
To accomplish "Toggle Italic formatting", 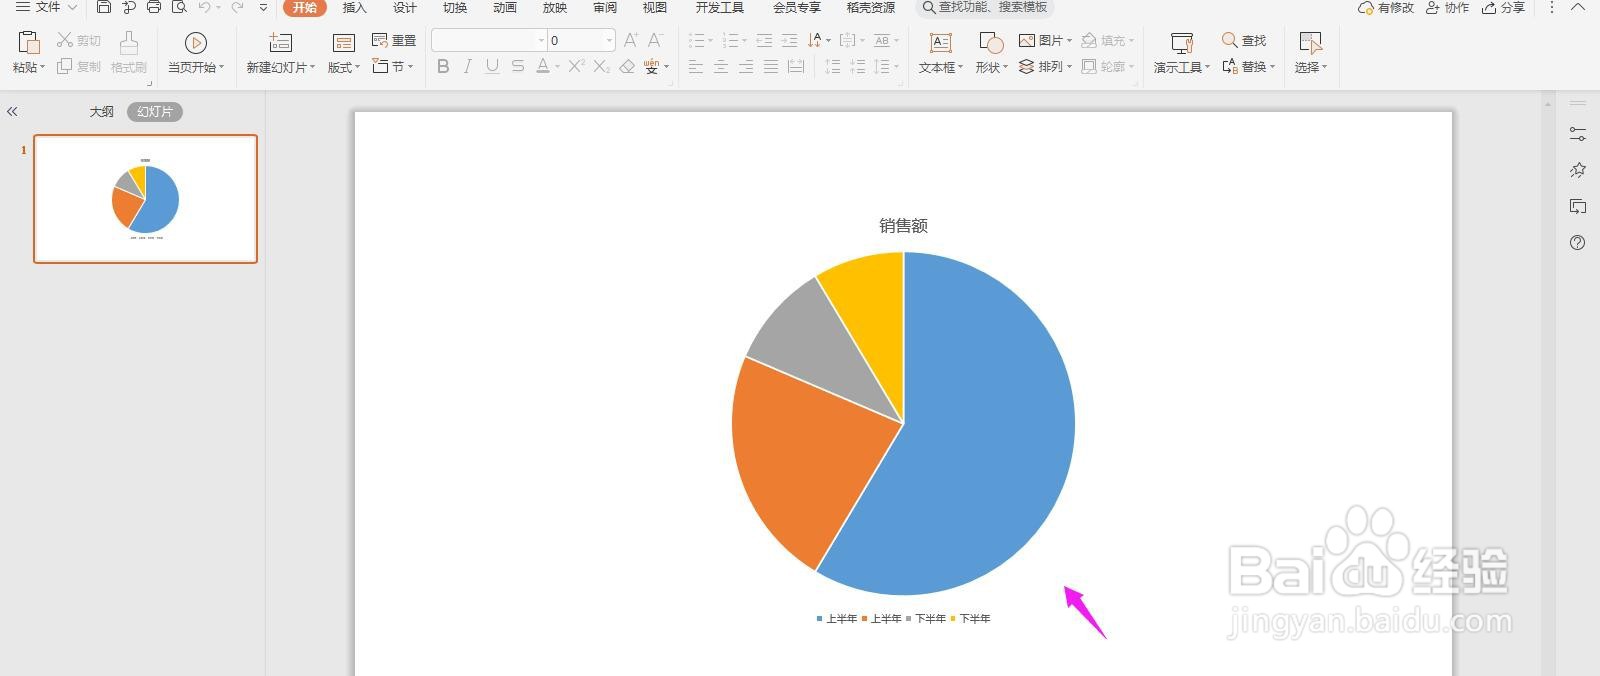I will (467, 66).
